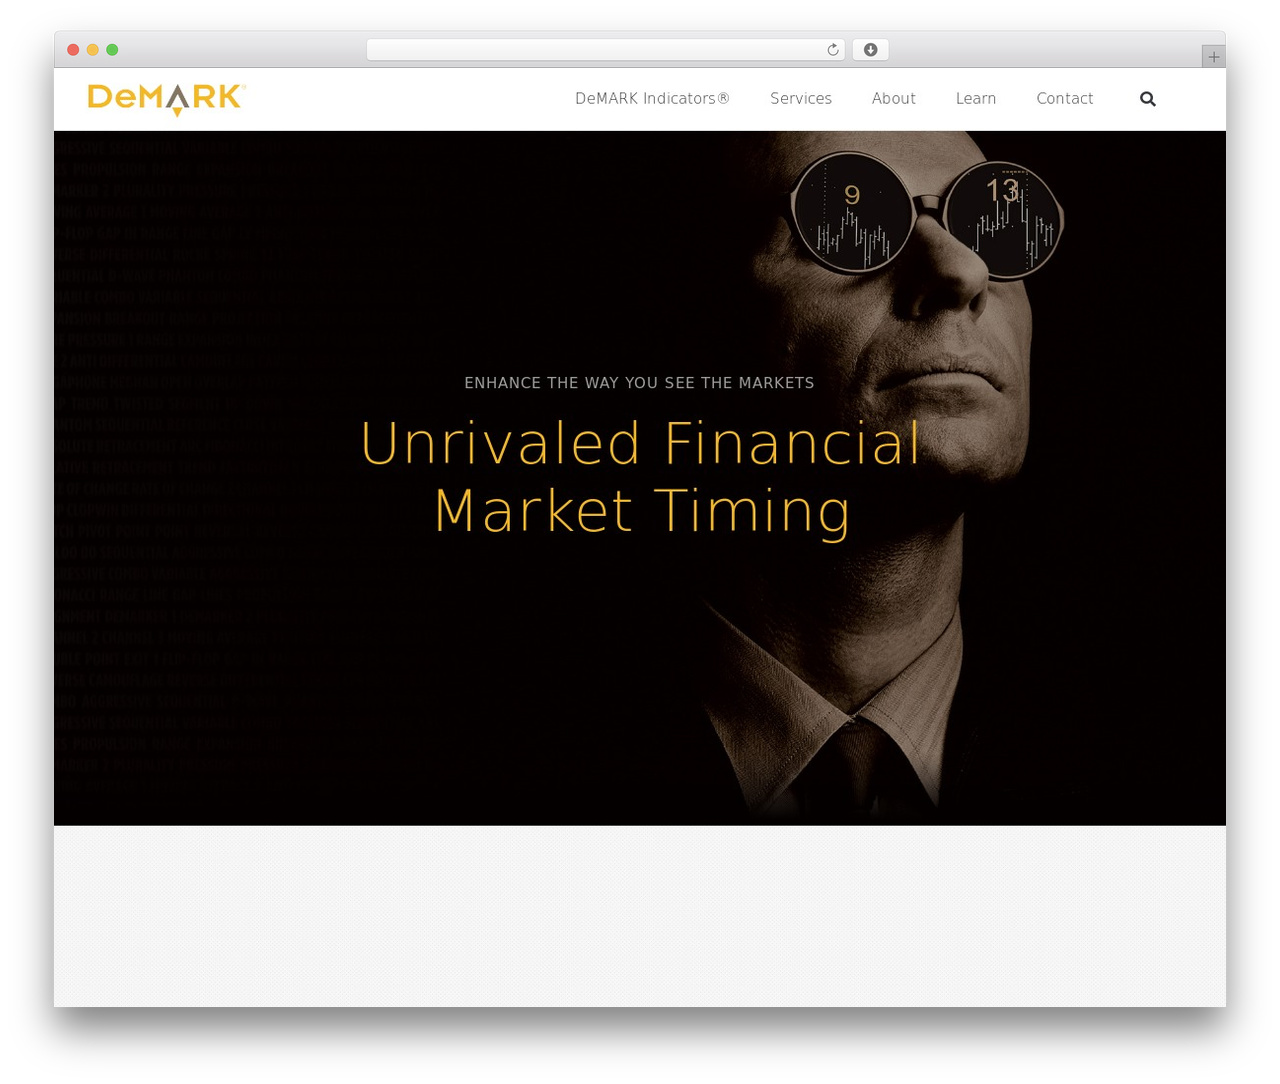The height and width of the screenshot is (1084, 1280).
Task: Click the glasses lens showing number 13
Action: (x=1003, y=220)
